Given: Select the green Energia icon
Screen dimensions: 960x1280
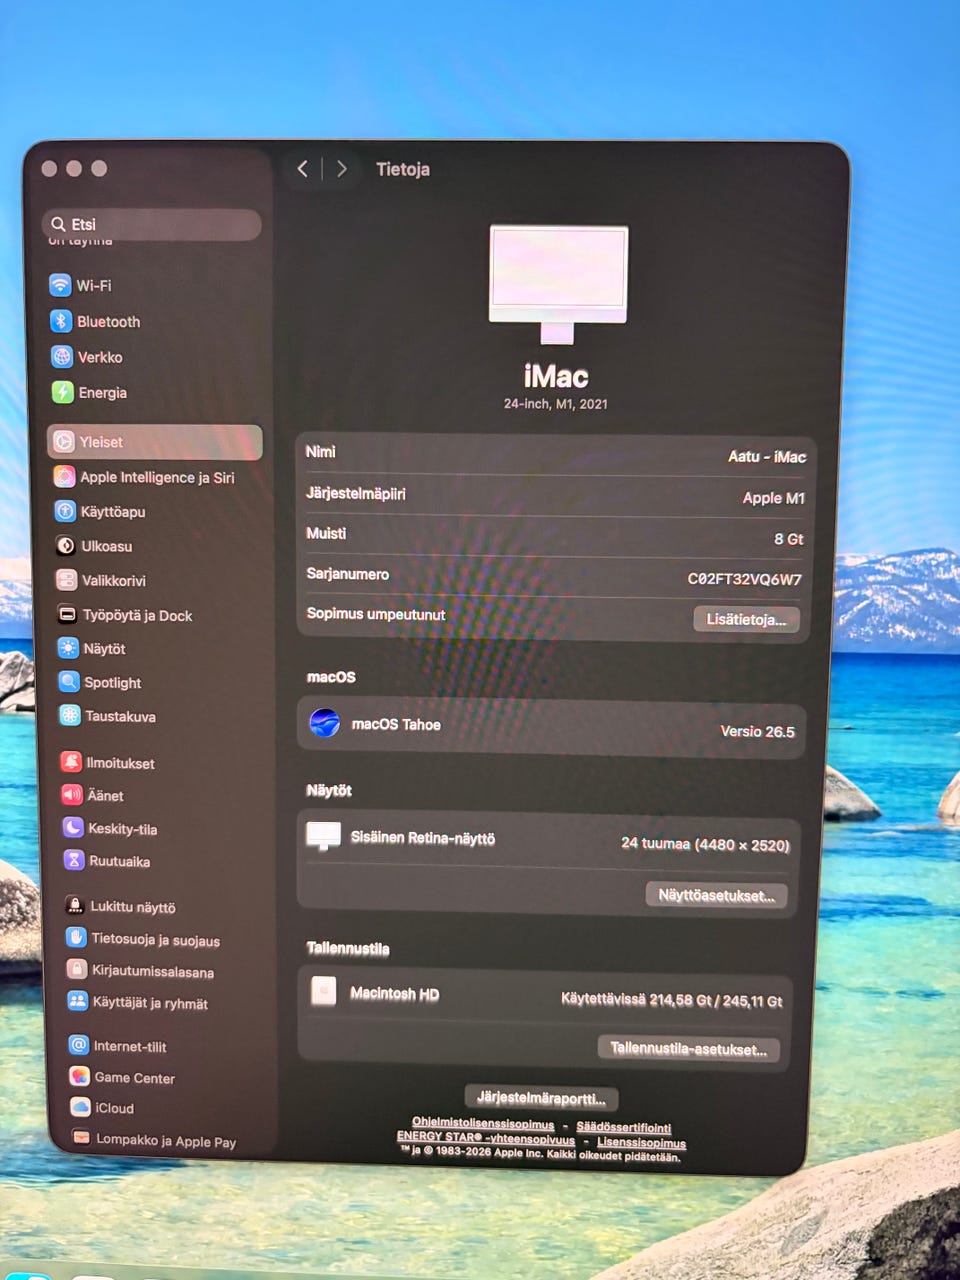Looking at the screenshot, I should (63, 392).
